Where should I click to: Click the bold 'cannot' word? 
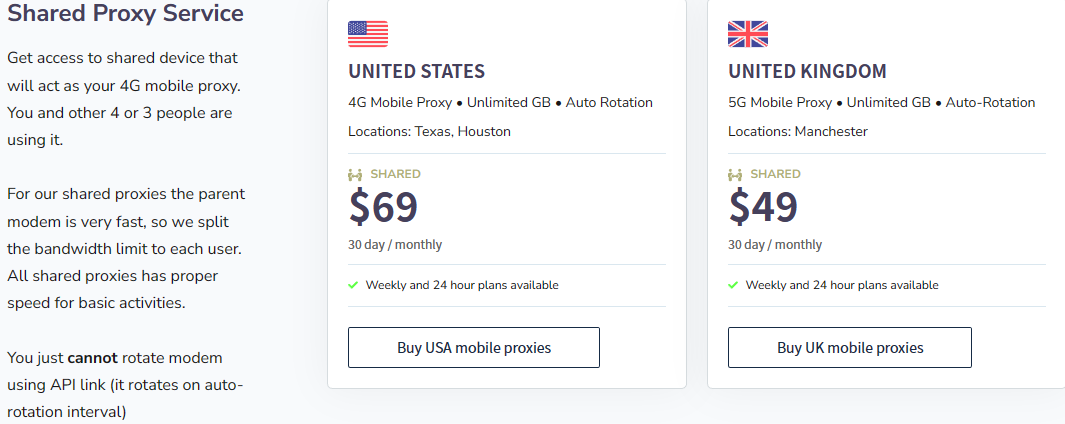[x=92, y=357]
